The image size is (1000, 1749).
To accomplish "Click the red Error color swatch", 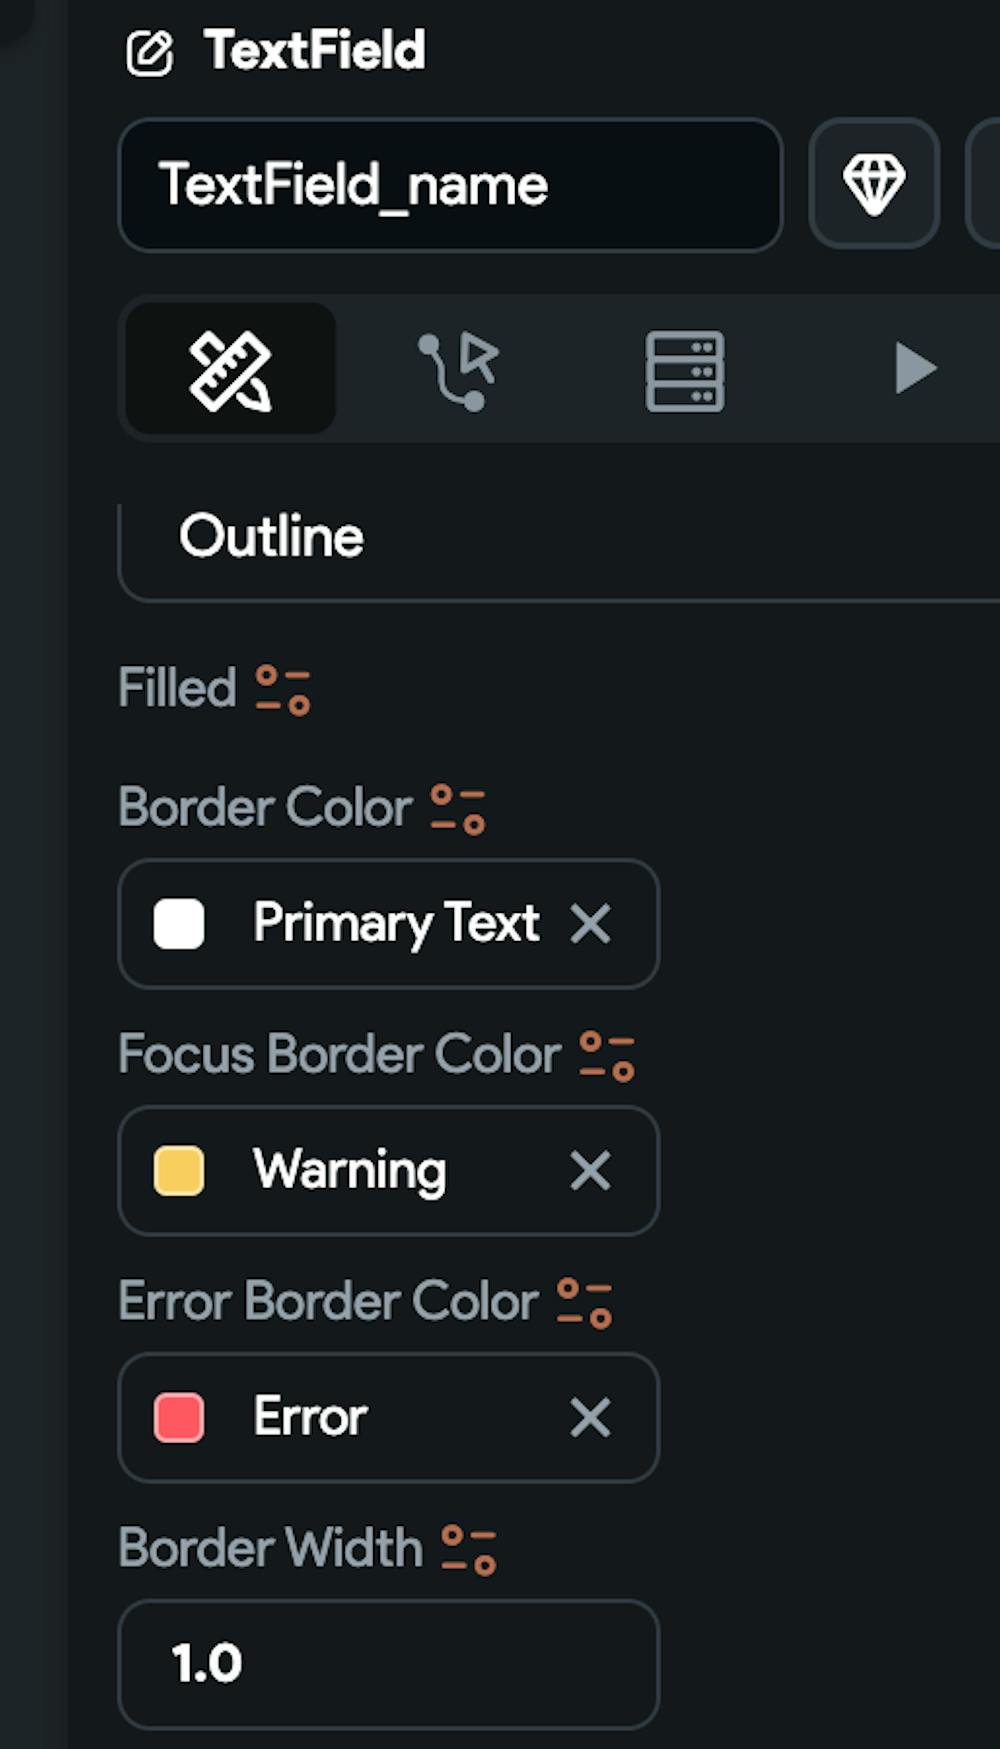I will click(x=179, y=1418).
